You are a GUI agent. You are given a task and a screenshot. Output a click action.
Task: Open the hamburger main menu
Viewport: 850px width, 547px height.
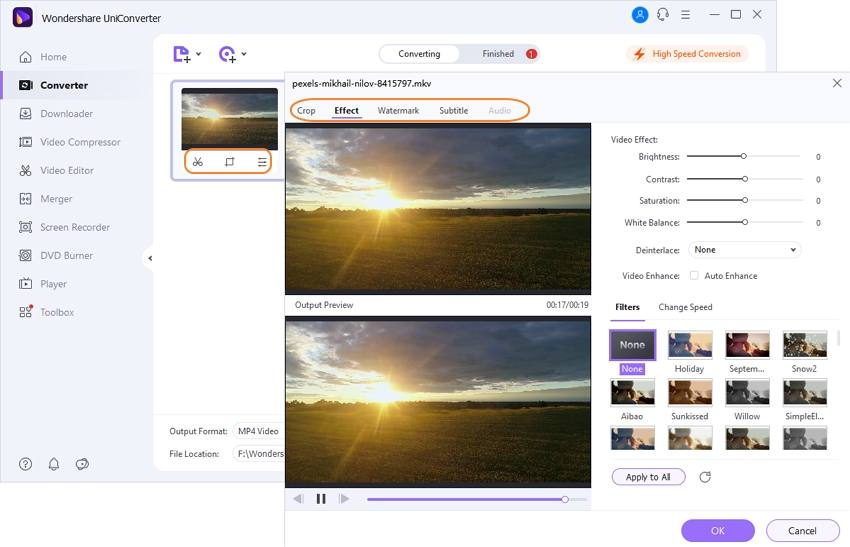coord(686,15)
